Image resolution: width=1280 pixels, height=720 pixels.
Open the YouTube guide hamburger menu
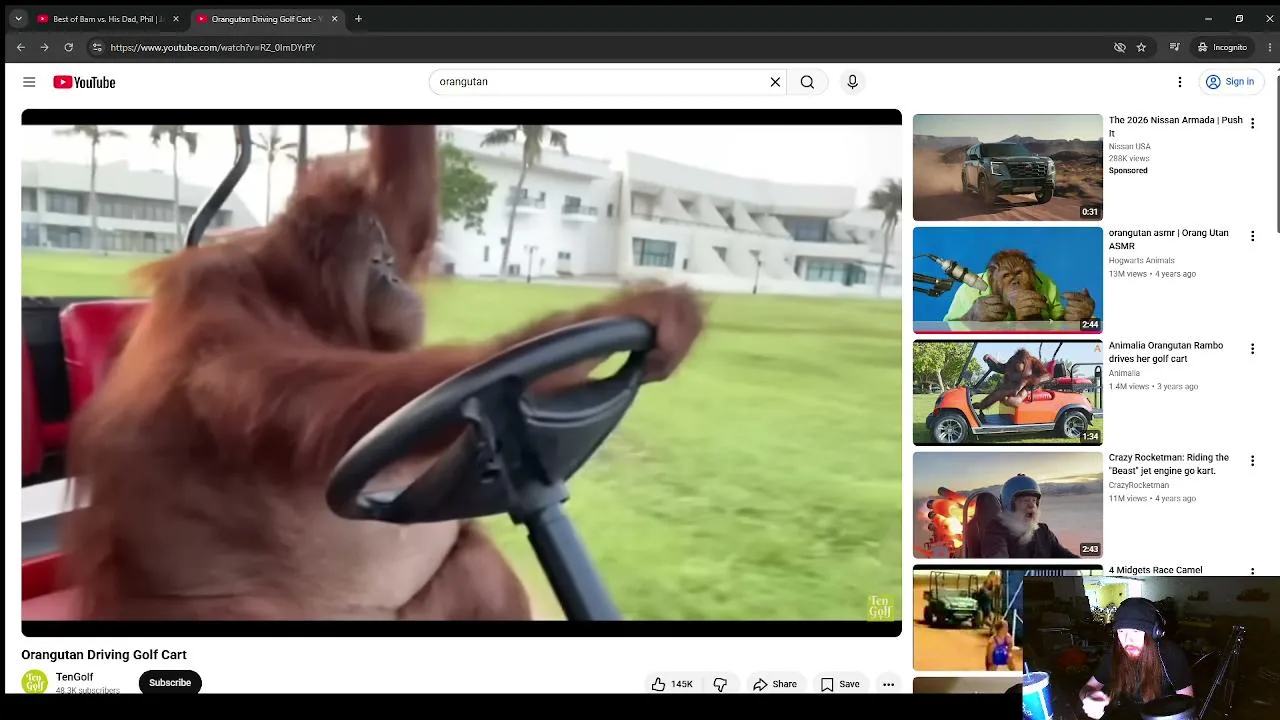[x=29, y=82]
